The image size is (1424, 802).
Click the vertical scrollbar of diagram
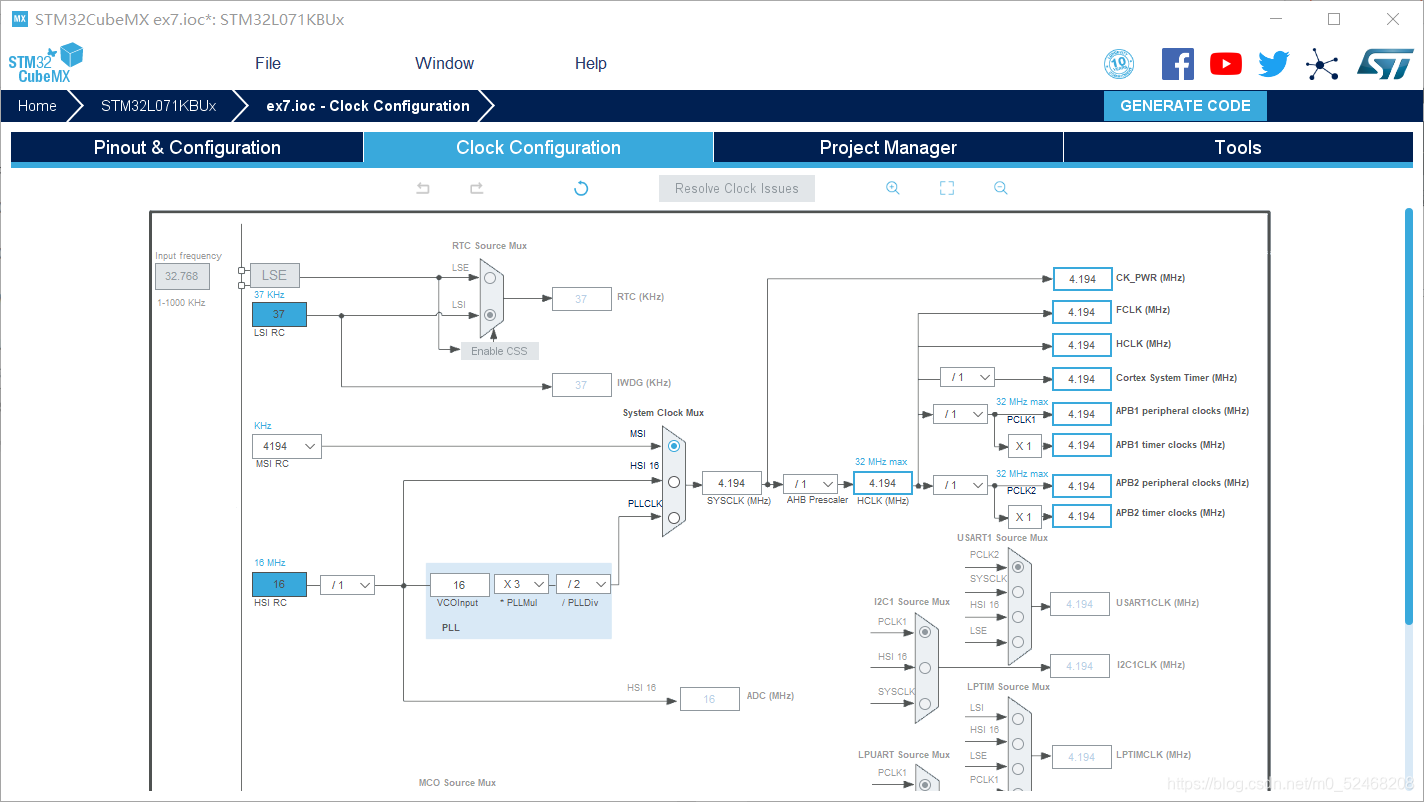(x=1409, y=418)
